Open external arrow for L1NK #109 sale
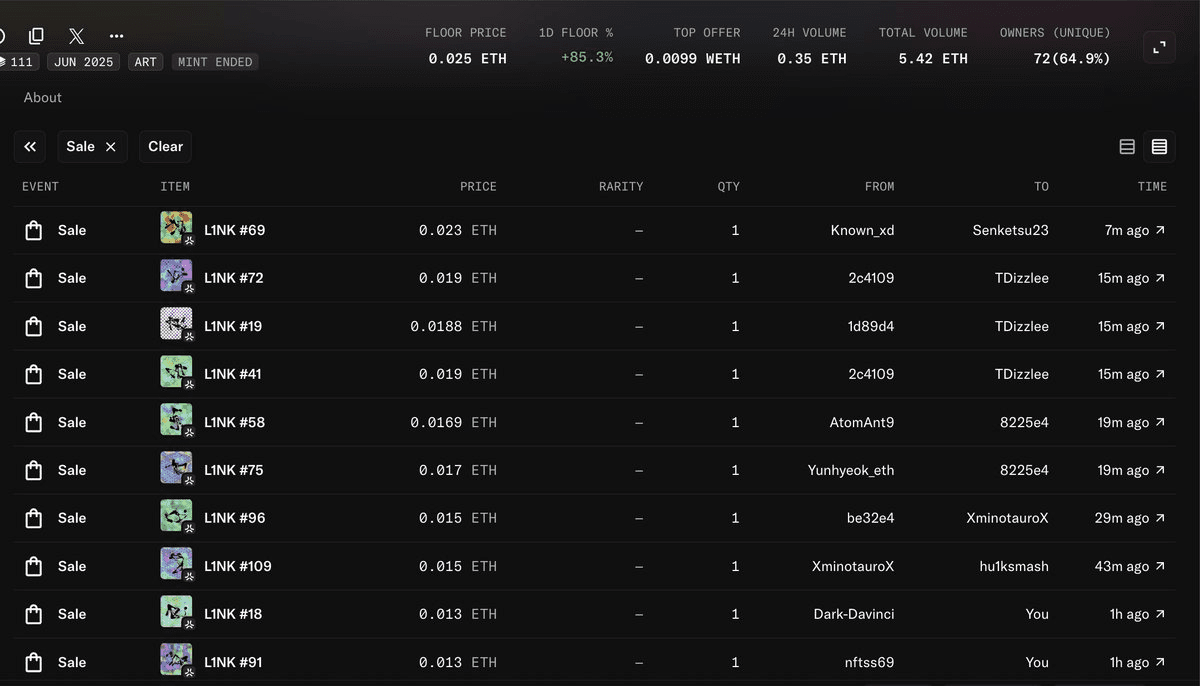 1160,566
